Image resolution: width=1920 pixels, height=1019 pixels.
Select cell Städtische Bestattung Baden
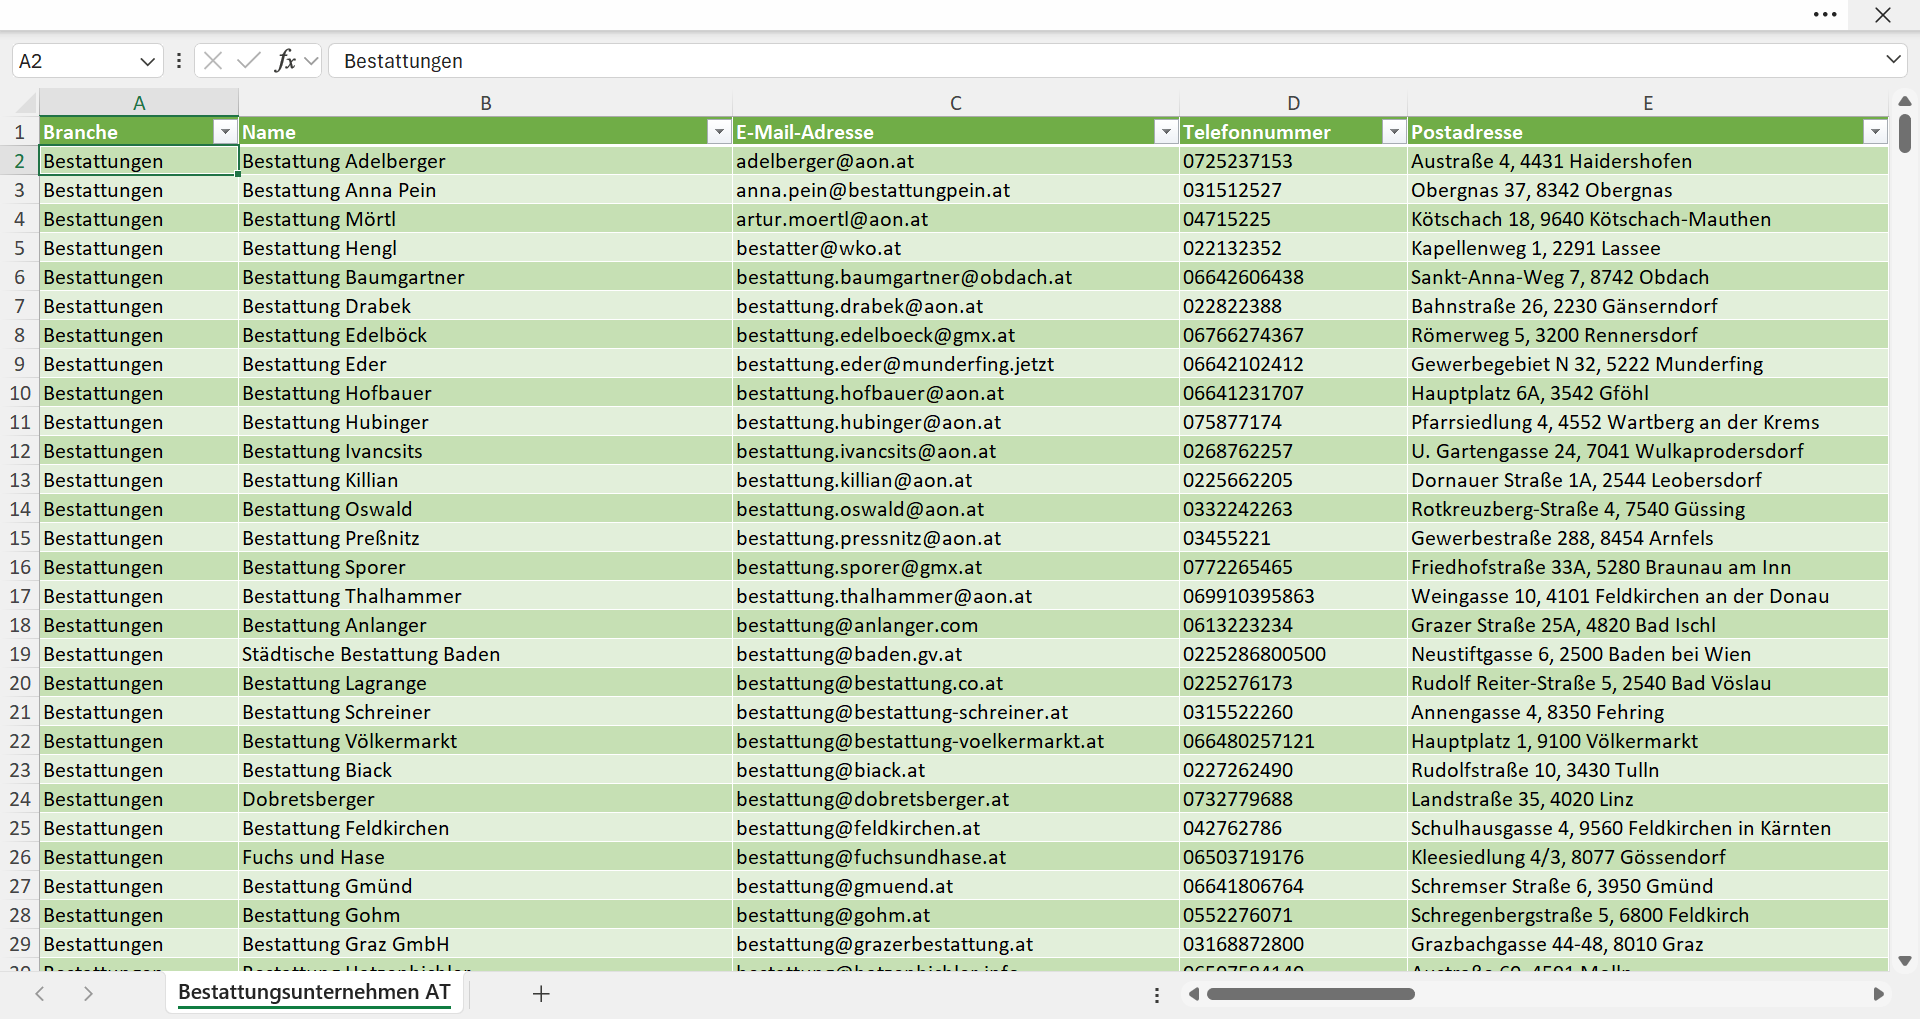coord(485,654)
